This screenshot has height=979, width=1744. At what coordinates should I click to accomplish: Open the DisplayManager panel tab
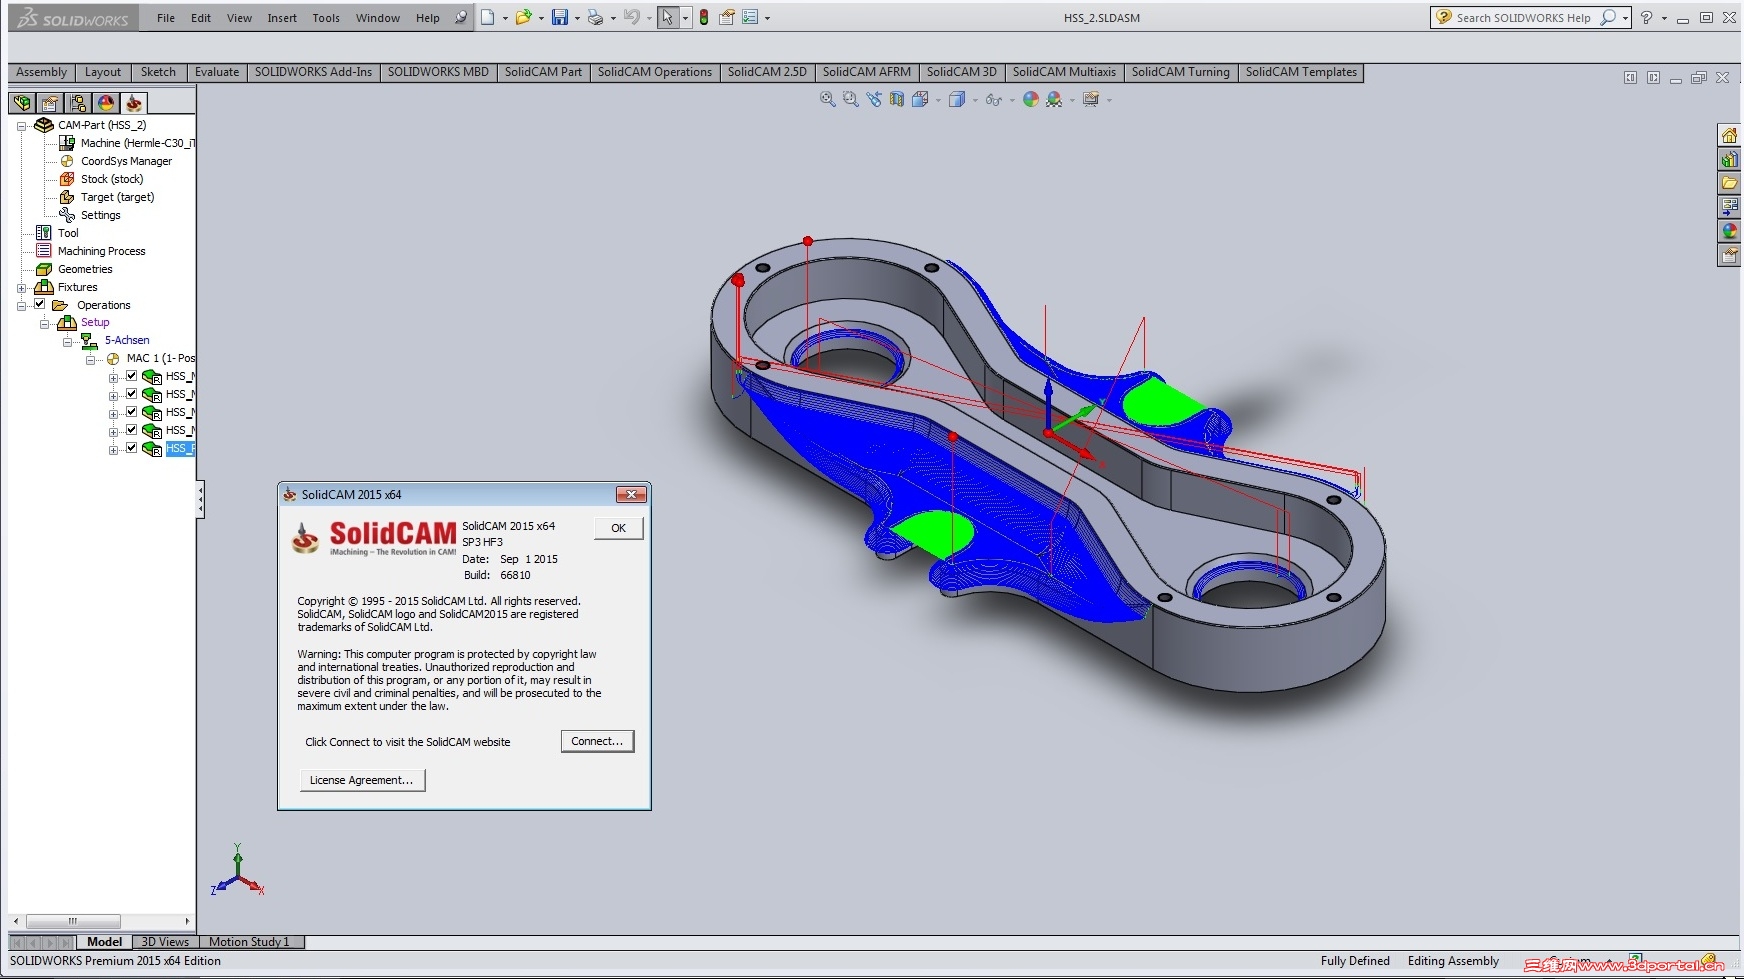106,102
